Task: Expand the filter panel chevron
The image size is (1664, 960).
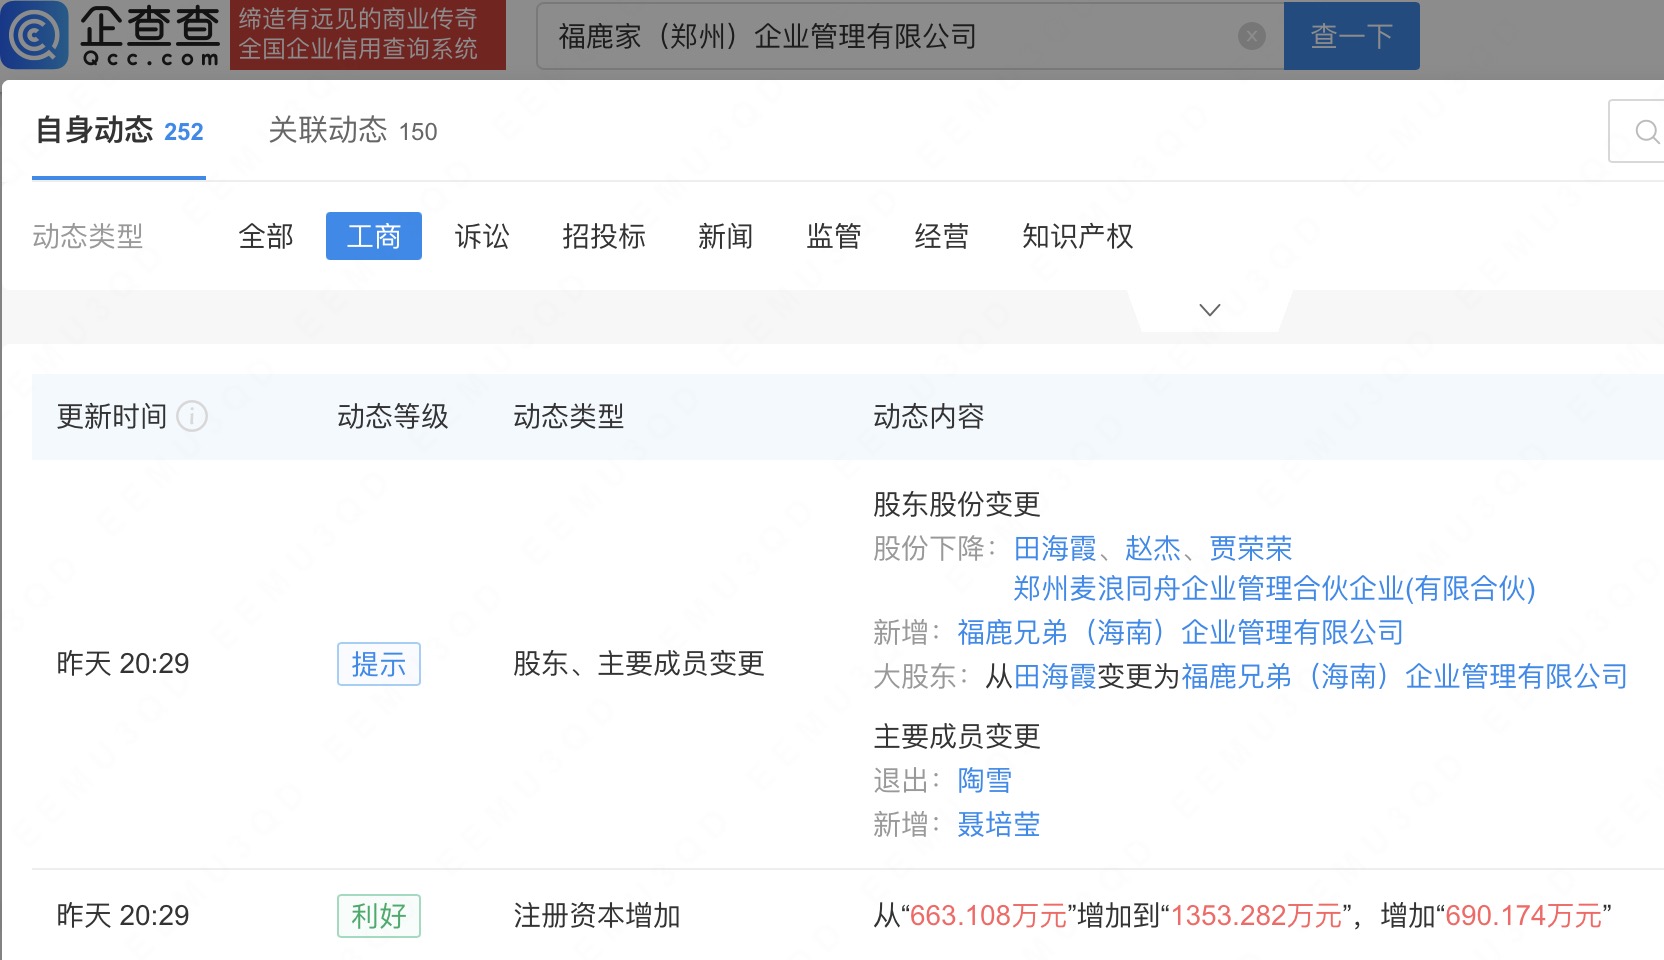Action: point(1209,310)
